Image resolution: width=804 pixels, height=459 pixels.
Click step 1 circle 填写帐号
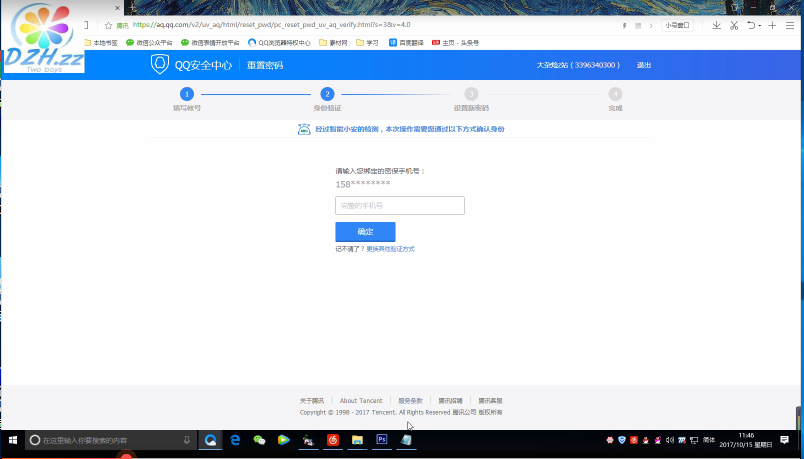pos(187,94)
